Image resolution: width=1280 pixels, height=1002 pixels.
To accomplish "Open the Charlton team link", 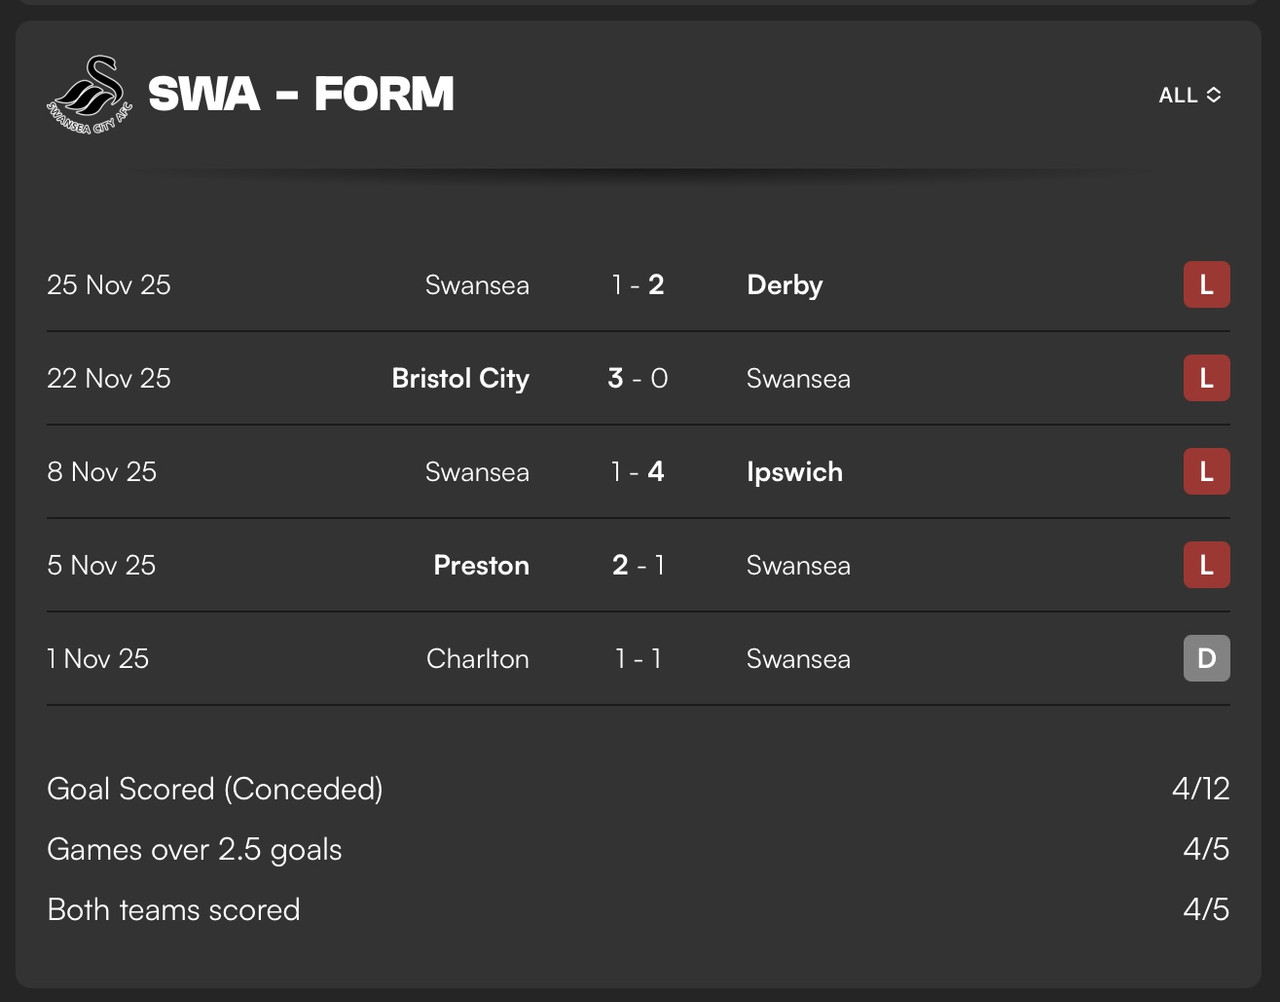I will pos(477,659).
